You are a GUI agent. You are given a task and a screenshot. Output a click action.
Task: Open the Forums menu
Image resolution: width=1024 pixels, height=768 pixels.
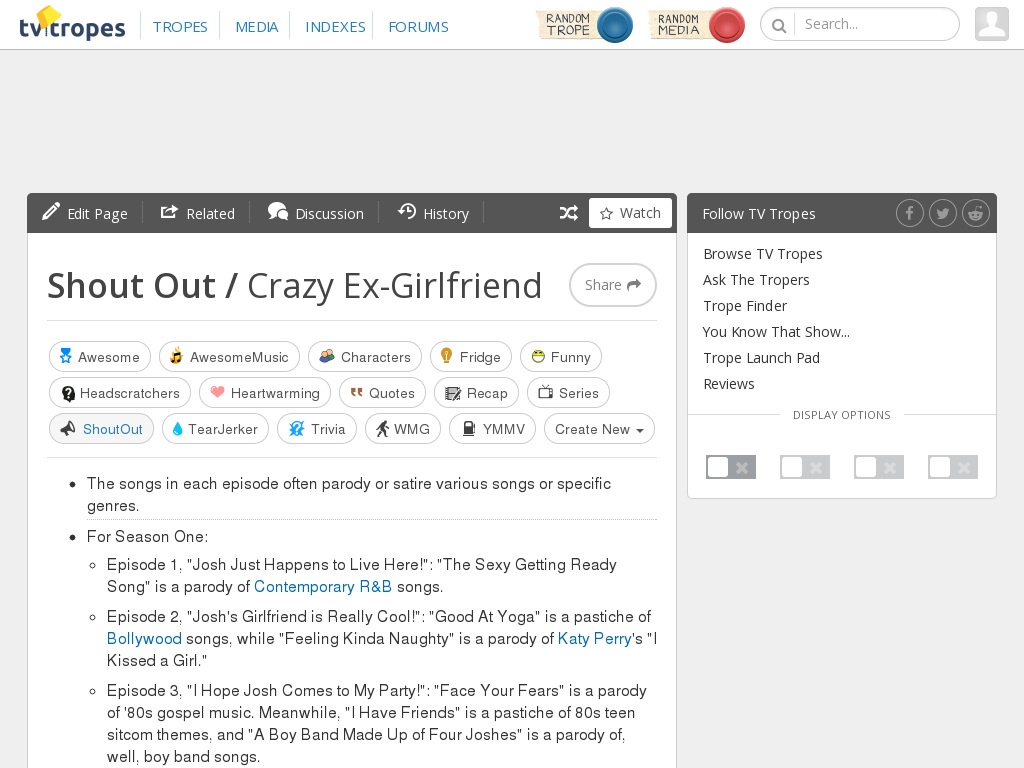(x=419, y=27)
